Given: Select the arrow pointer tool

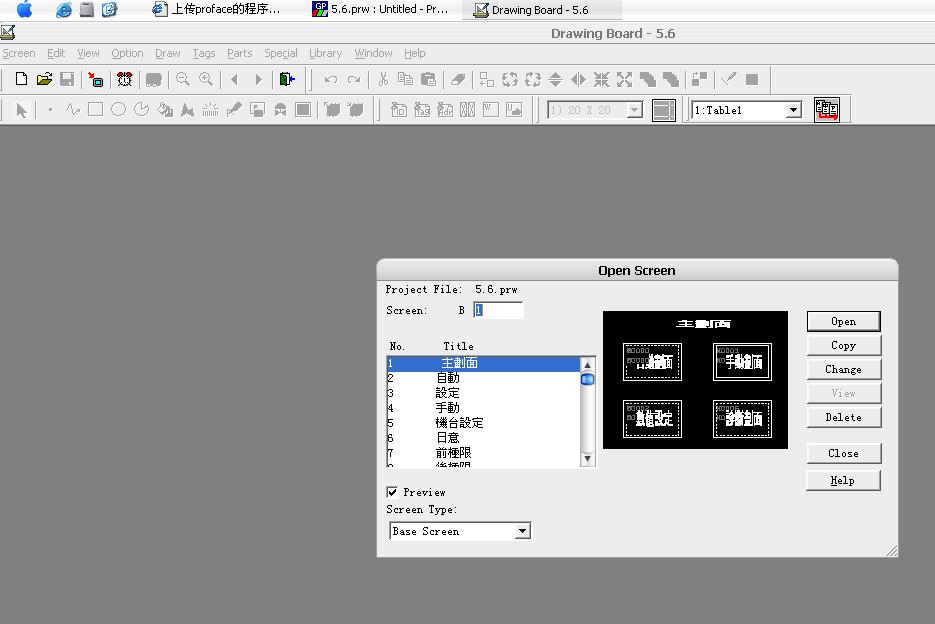Looking at the screenshot, I should click(x=21, y=110).
